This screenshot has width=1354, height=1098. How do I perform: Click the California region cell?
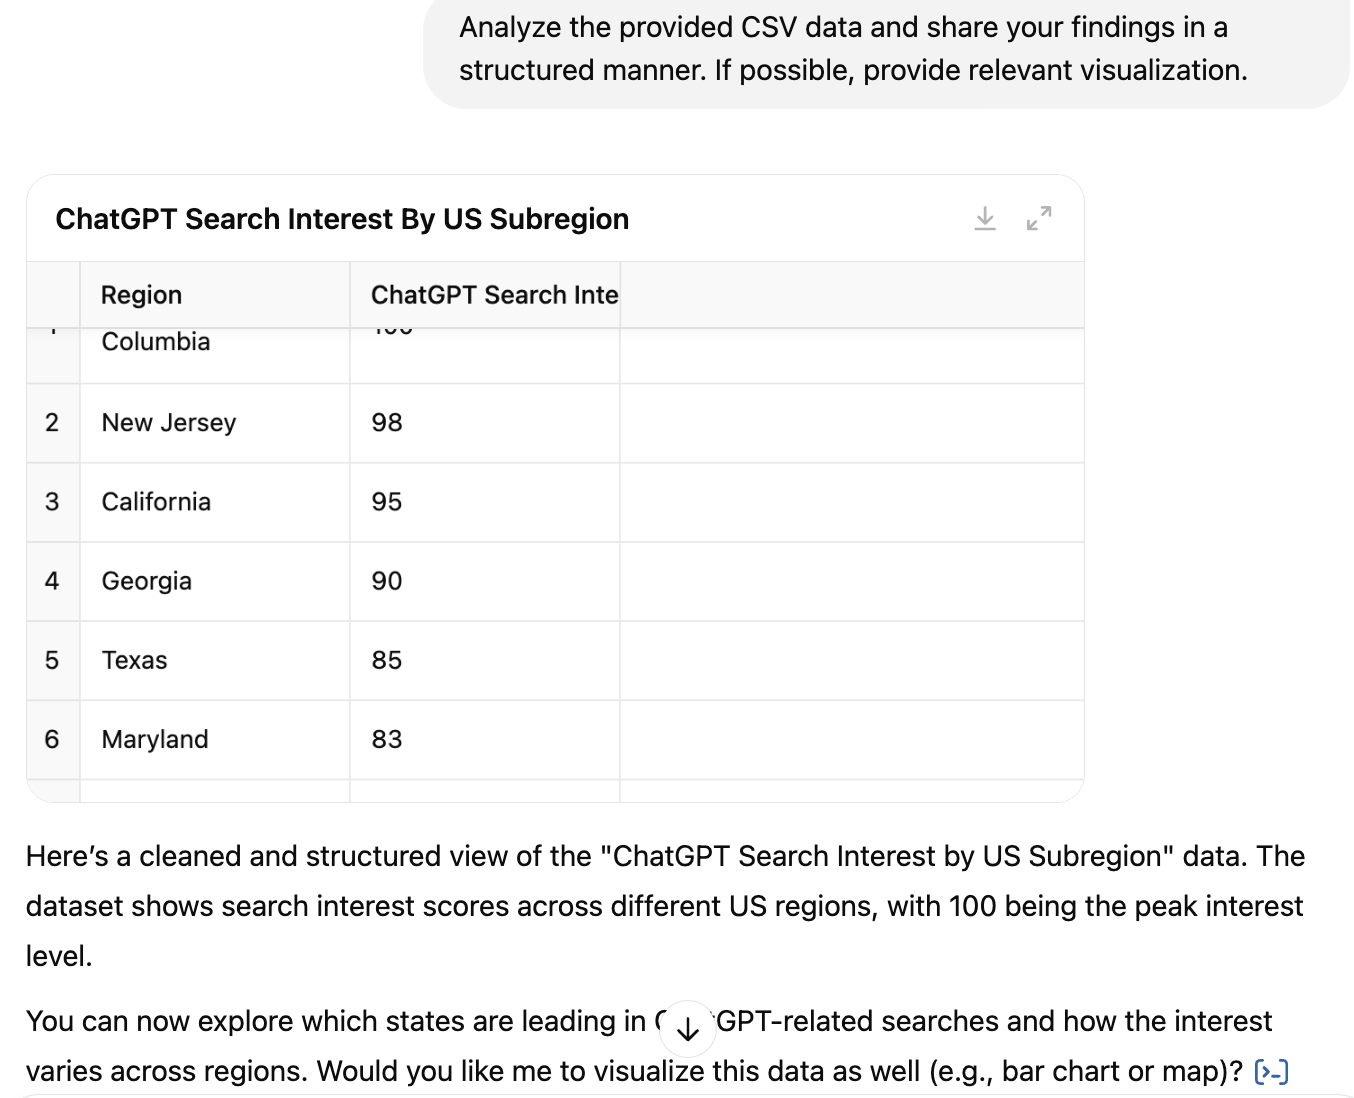click(x=215, y=502)
